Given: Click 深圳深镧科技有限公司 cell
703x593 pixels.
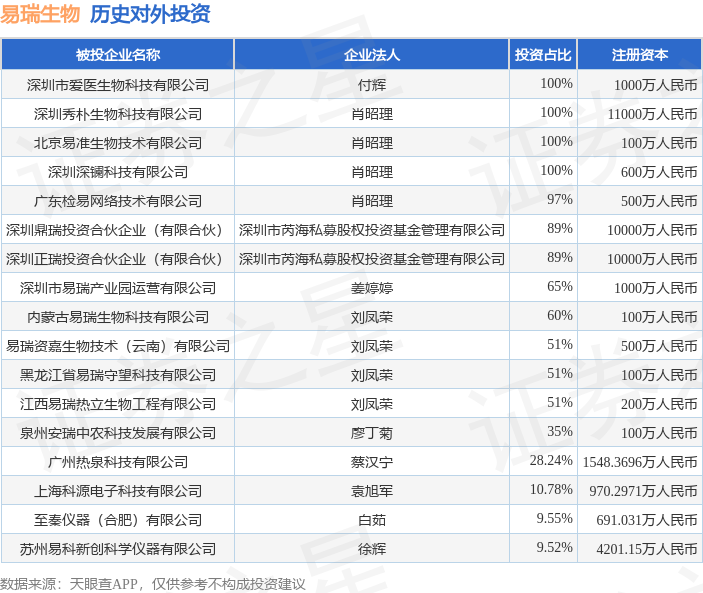Looking at the screenshot, I should click(x=118, y=172).
